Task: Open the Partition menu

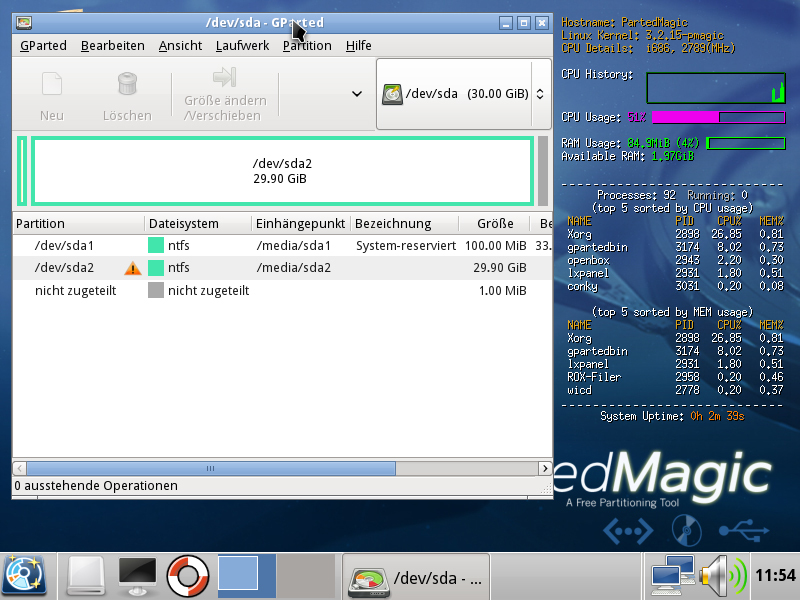Action: click(x=307, y=45)
